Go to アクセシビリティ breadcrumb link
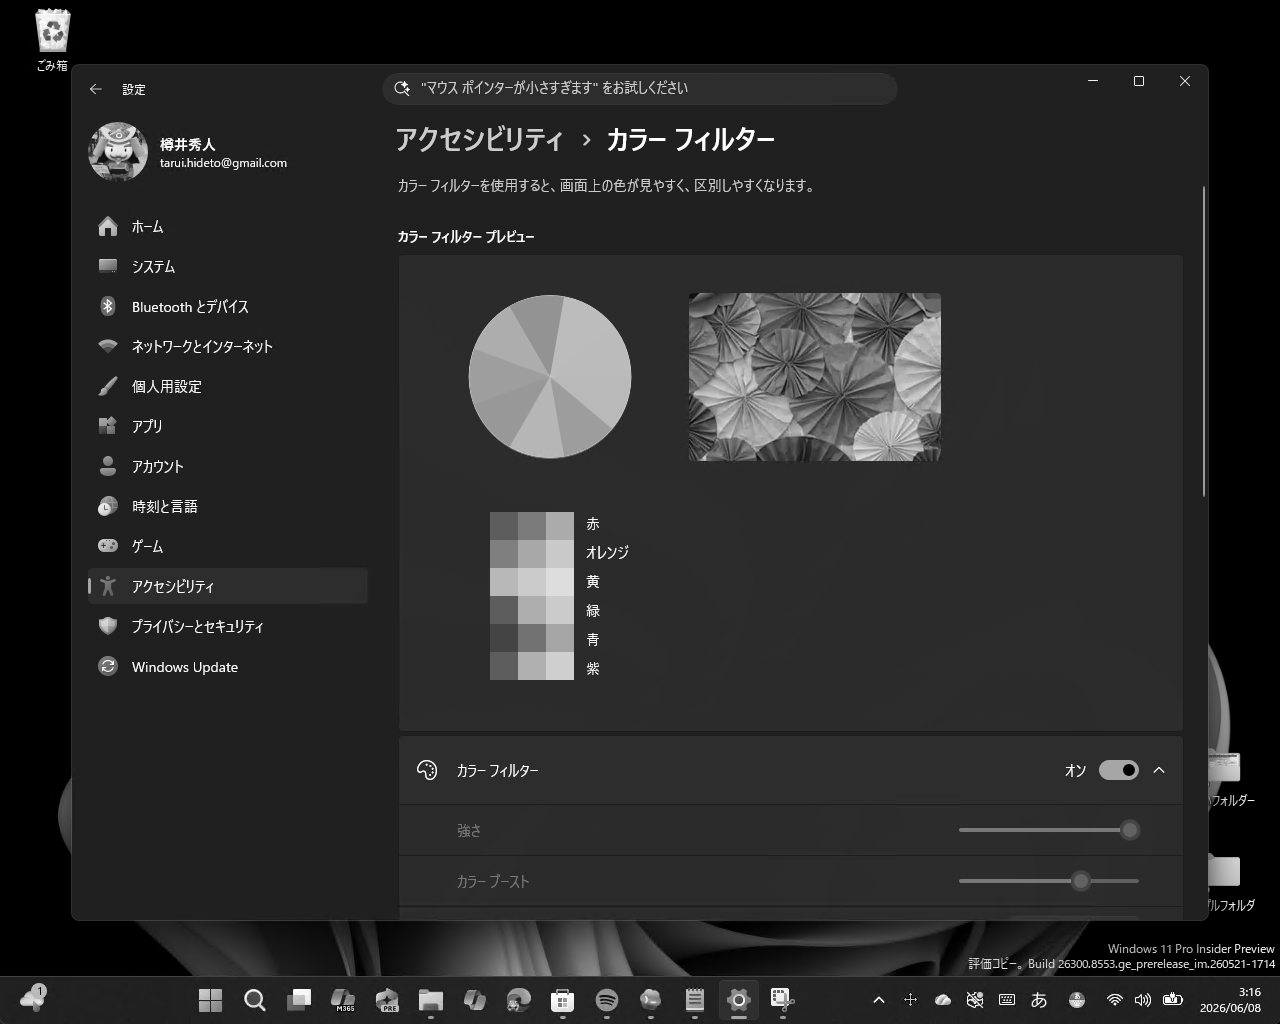Viewport: 1280px width, 1024px height. pos(479,140)
